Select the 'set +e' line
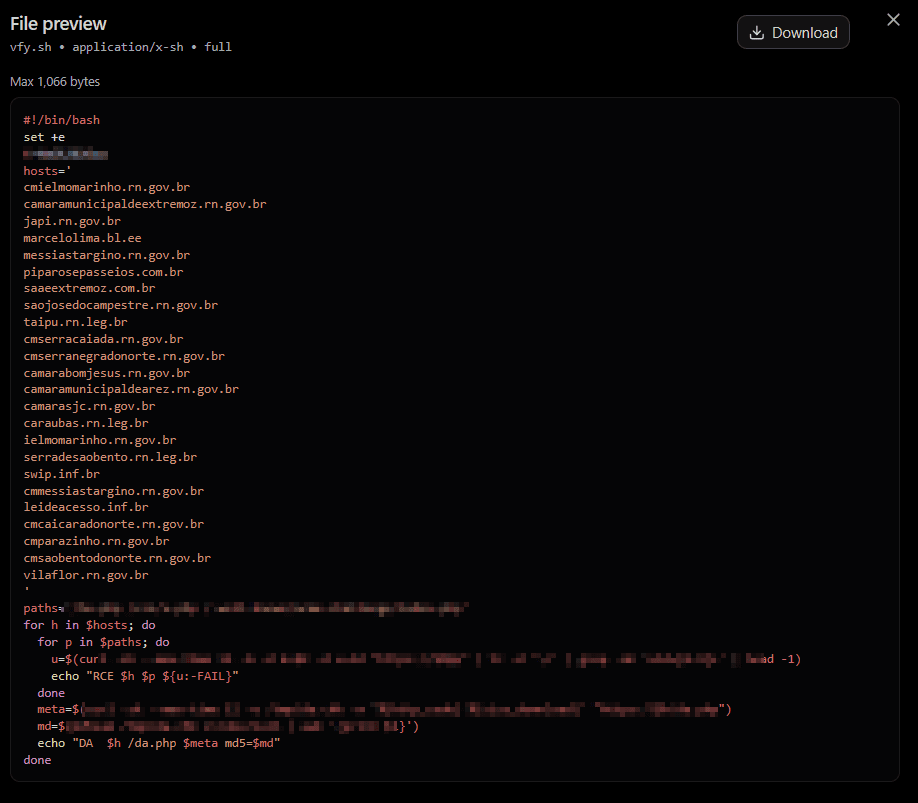The width and height of the screenshot is (918, 803). point(44,137)
